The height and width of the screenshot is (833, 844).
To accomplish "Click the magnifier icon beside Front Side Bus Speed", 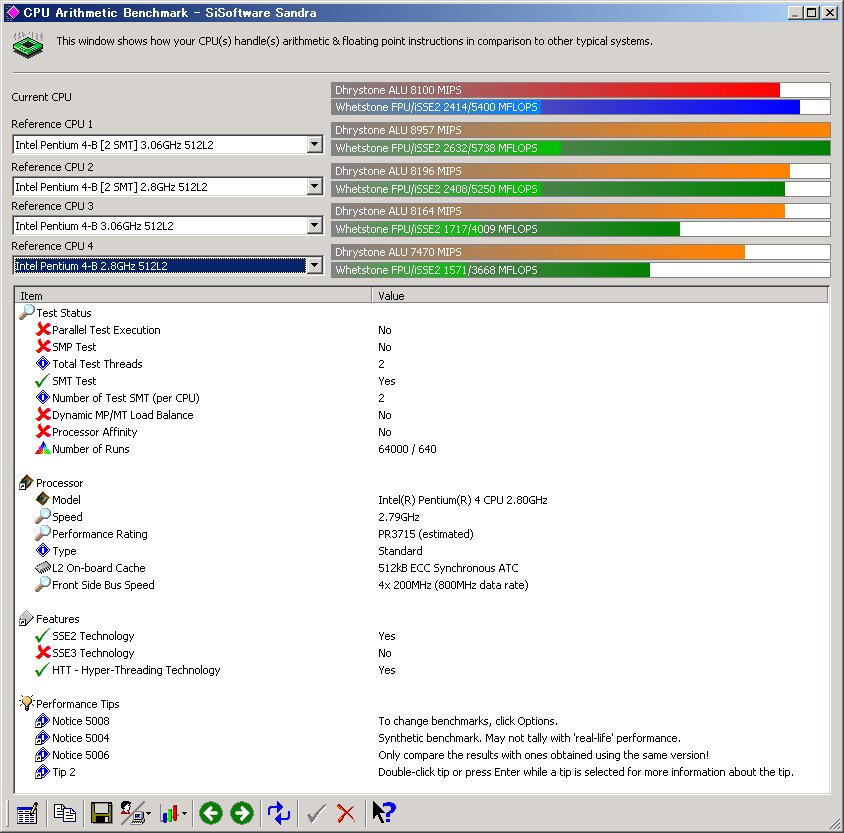I will pyautogui.click(x=43, y=584).
